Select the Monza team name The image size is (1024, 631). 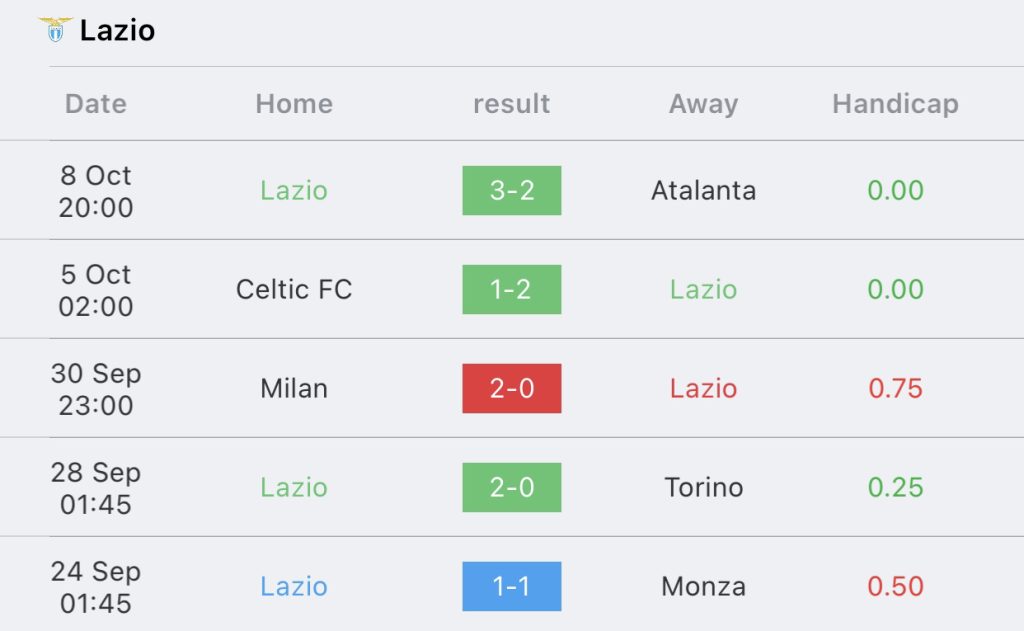(703, 587)
